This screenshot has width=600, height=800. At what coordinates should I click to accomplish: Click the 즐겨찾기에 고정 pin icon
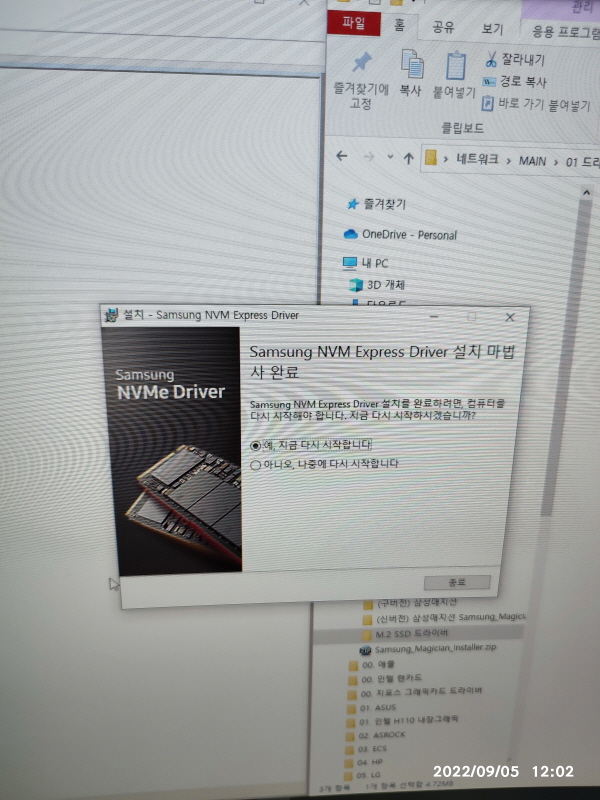coord(361,62)
